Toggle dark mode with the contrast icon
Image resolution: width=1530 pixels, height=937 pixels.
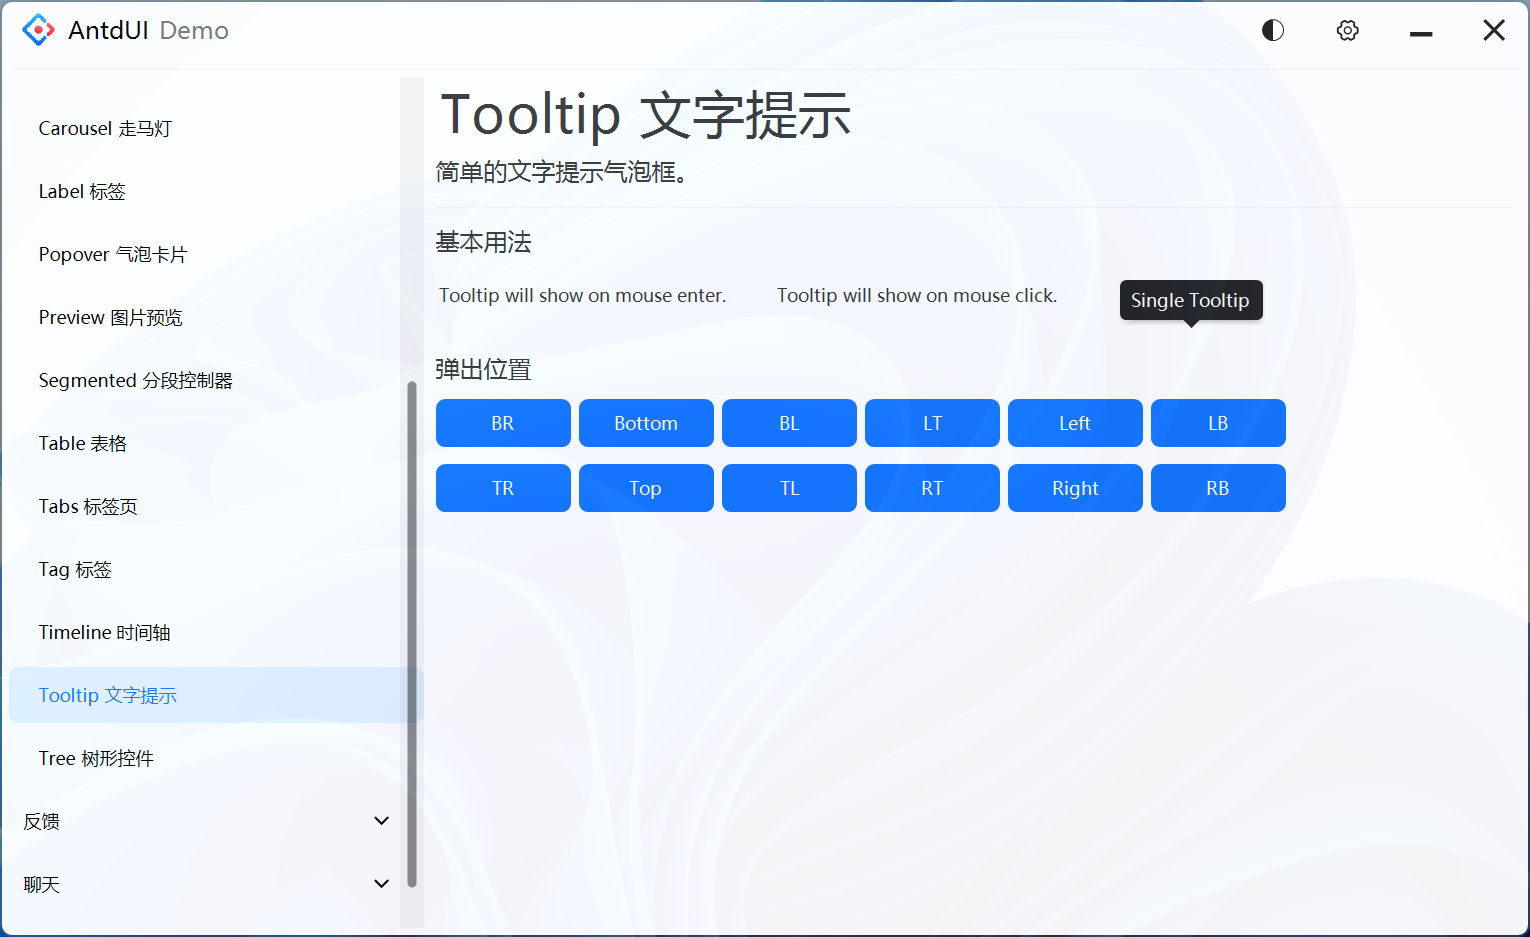point(1272,30)
